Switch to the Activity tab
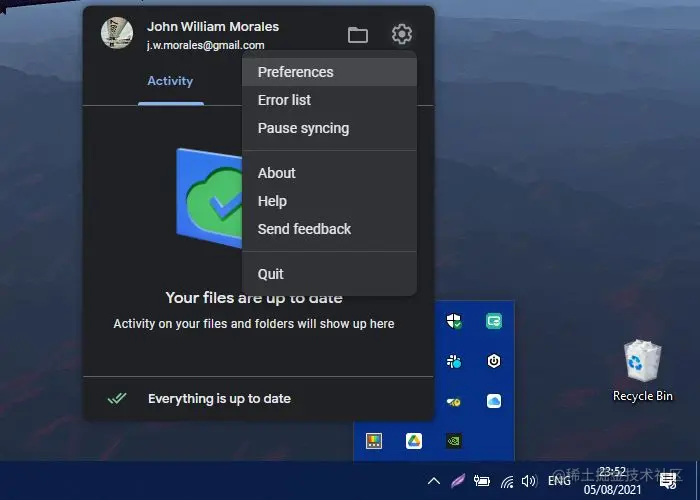The height and width of the screenshot is (500, 700). click(x=170, y=81)
